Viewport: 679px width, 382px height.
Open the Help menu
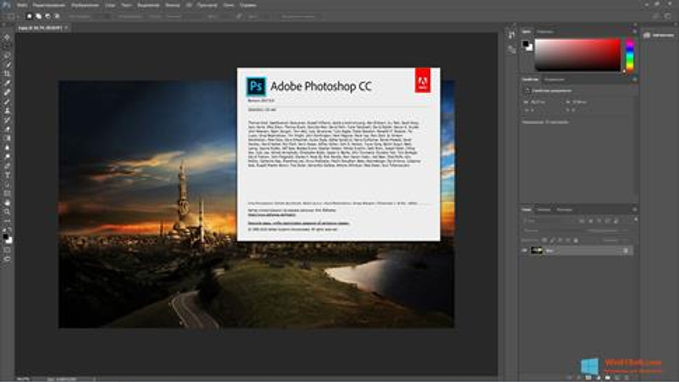tap(248, 5)
